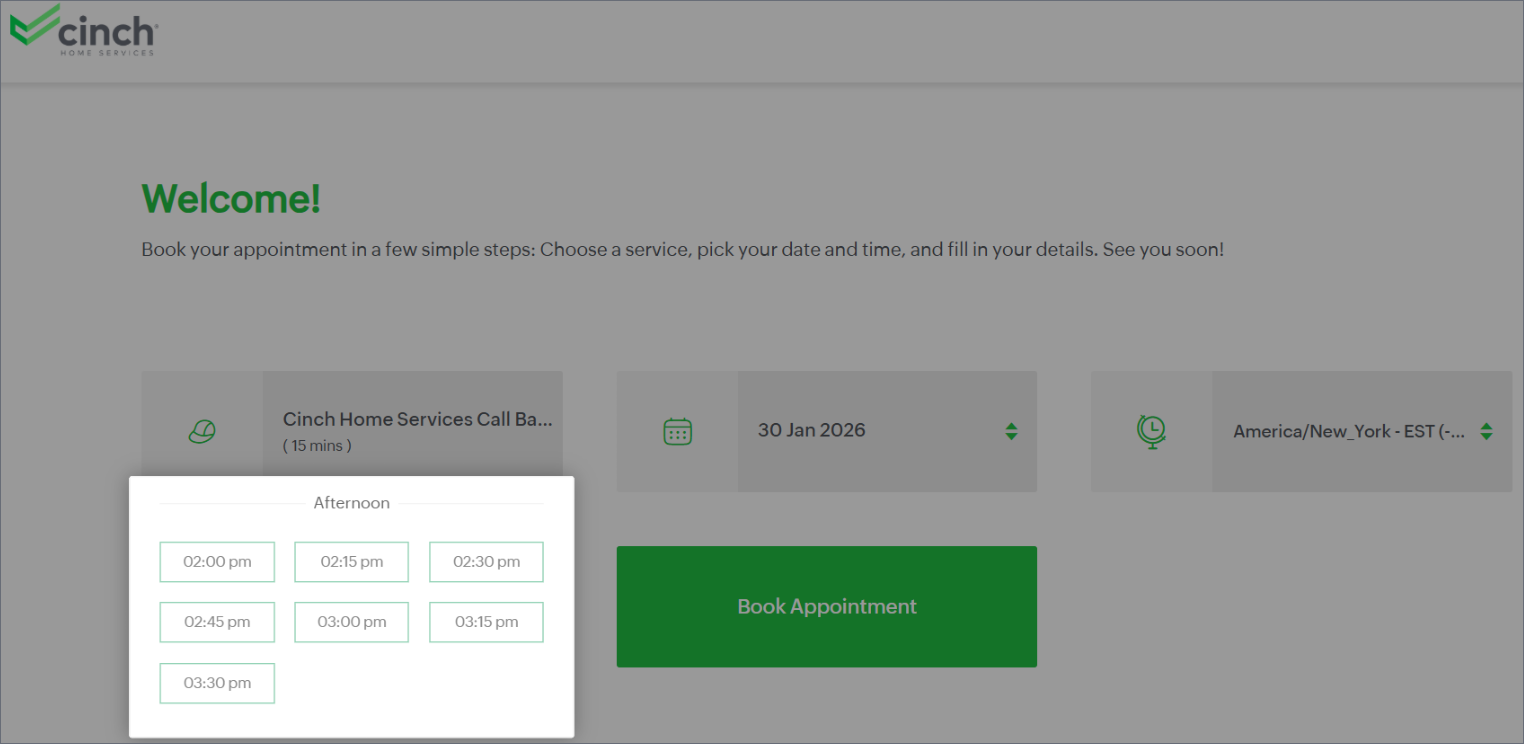The width and height of the screenshot is (1524, 744).
Task: Click the Afternoon section header
Action: (x=351, y=503)
